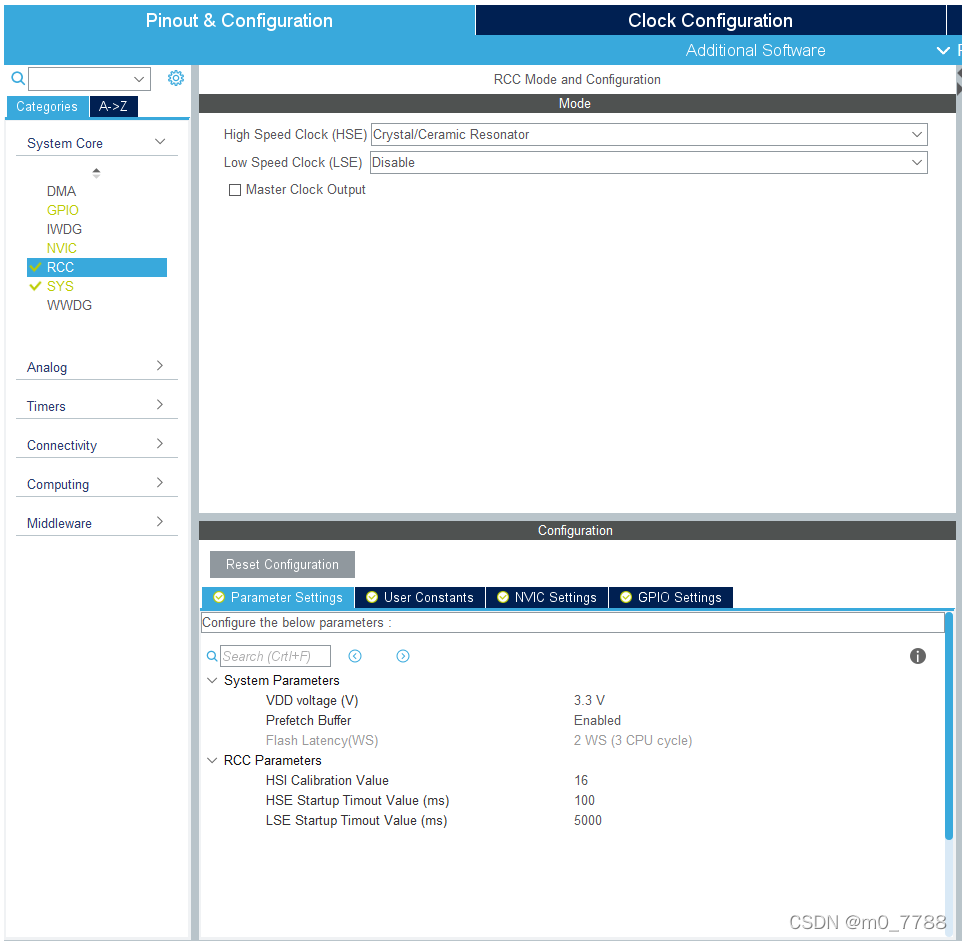Open the categories settings gear icon
The image size is (962, 941).
[x=175, y=78]
